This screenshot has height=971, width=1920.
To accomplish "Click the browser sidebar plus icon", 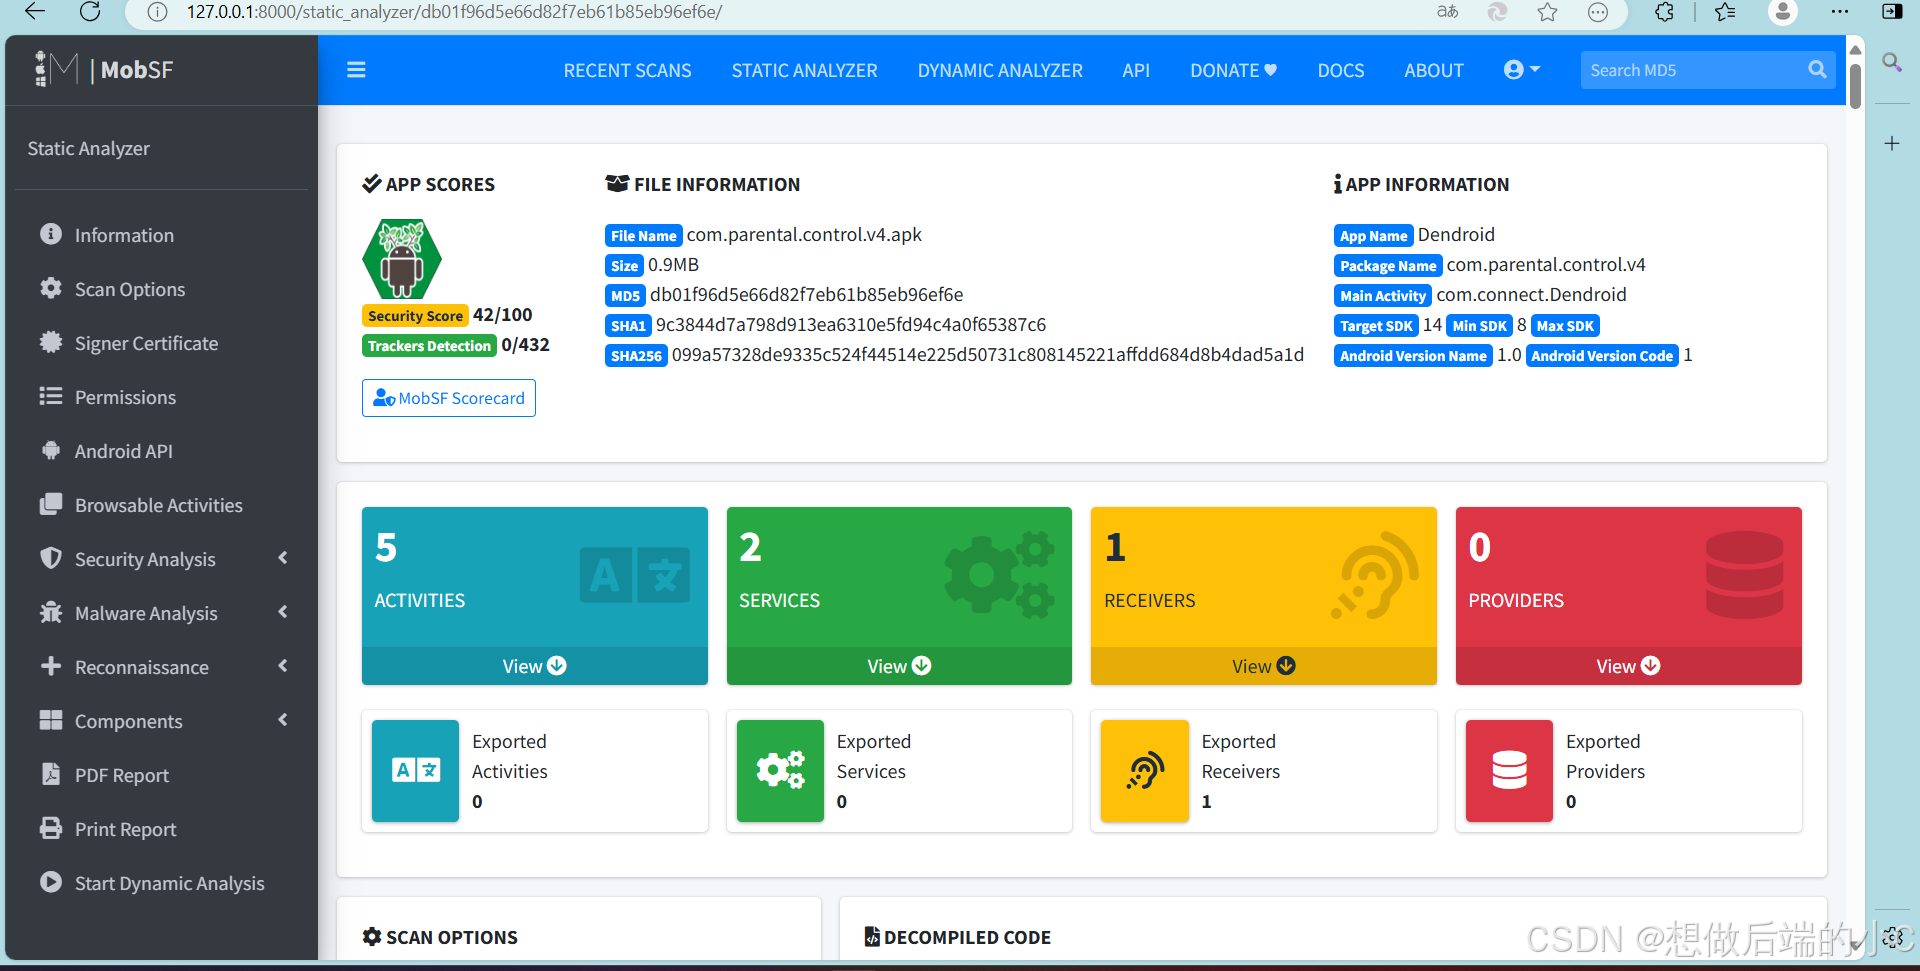I will (1892, 143).
